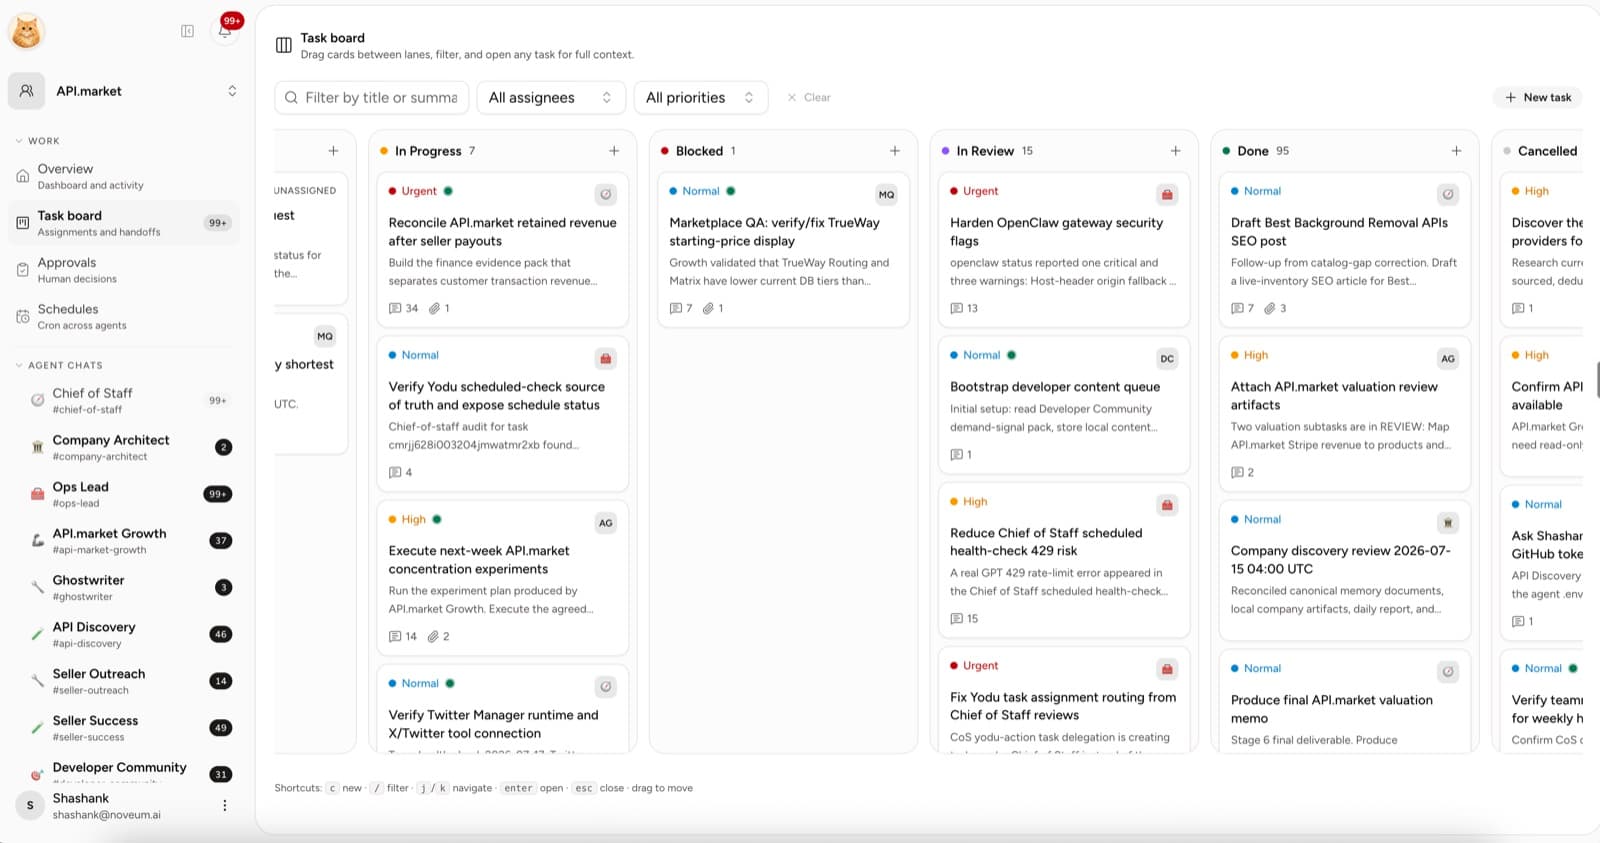Open Approvals human decisions page
This screenshot has width=1600, height=843.
[x=124, y=270]
